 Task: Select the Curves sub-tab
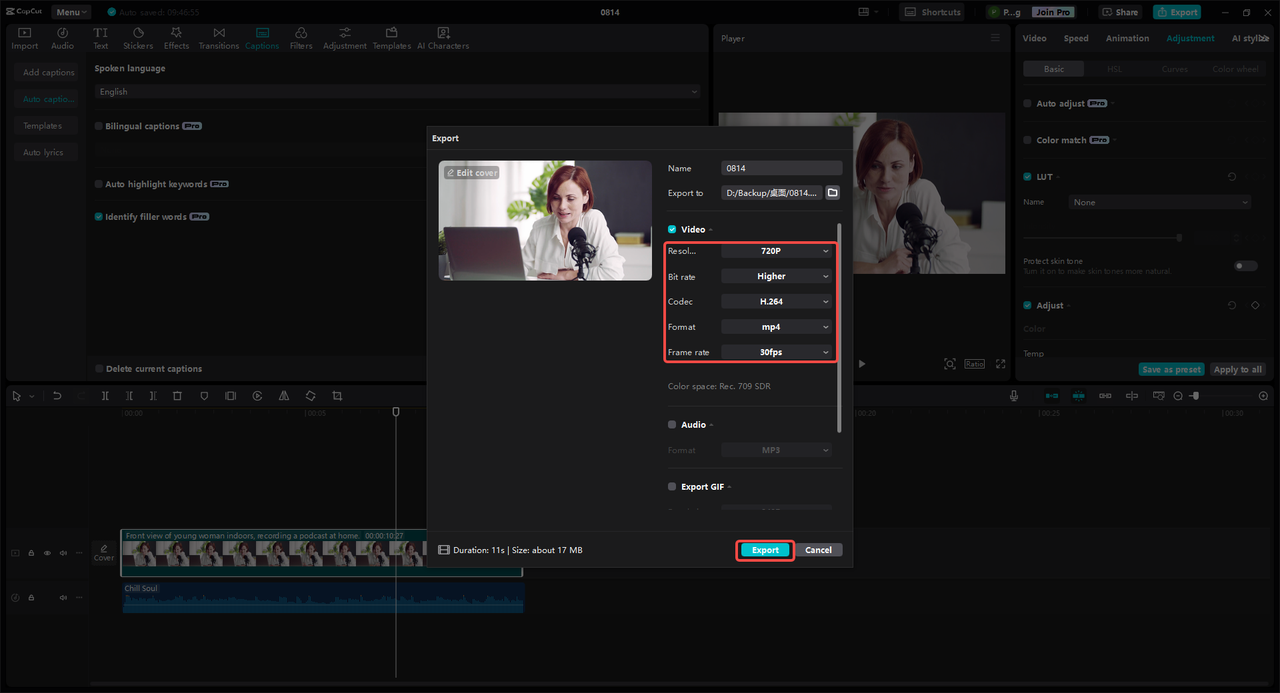[x=1174, y=69]
